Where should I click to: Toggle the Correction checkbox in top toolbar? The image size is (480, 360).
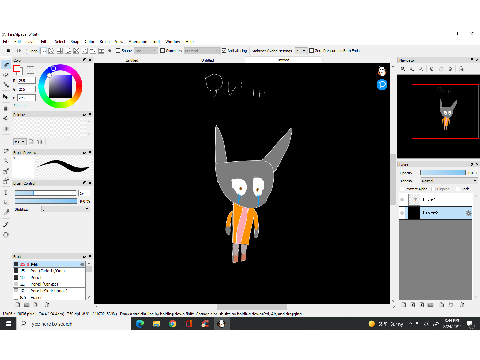pyautogui.click(x=162, y=51)
